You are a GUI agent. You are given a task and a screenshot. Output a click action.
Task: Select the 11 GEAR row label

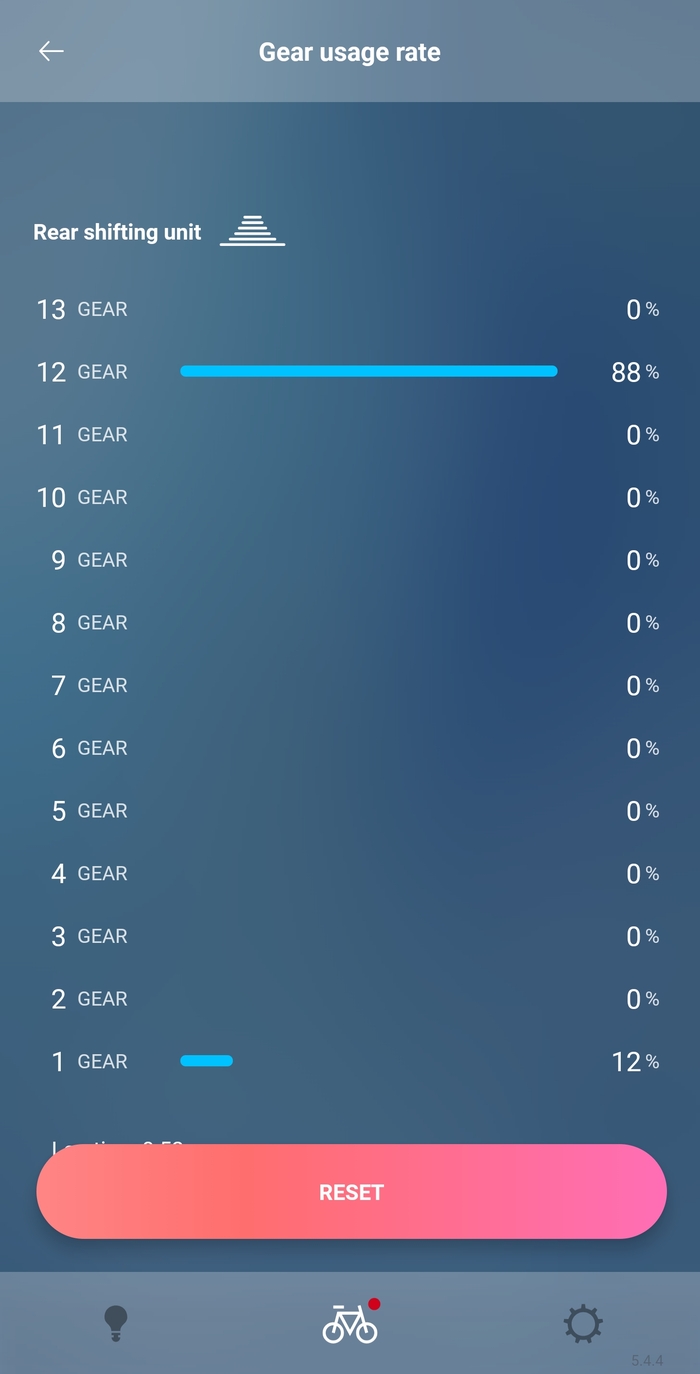coord(82,435)
